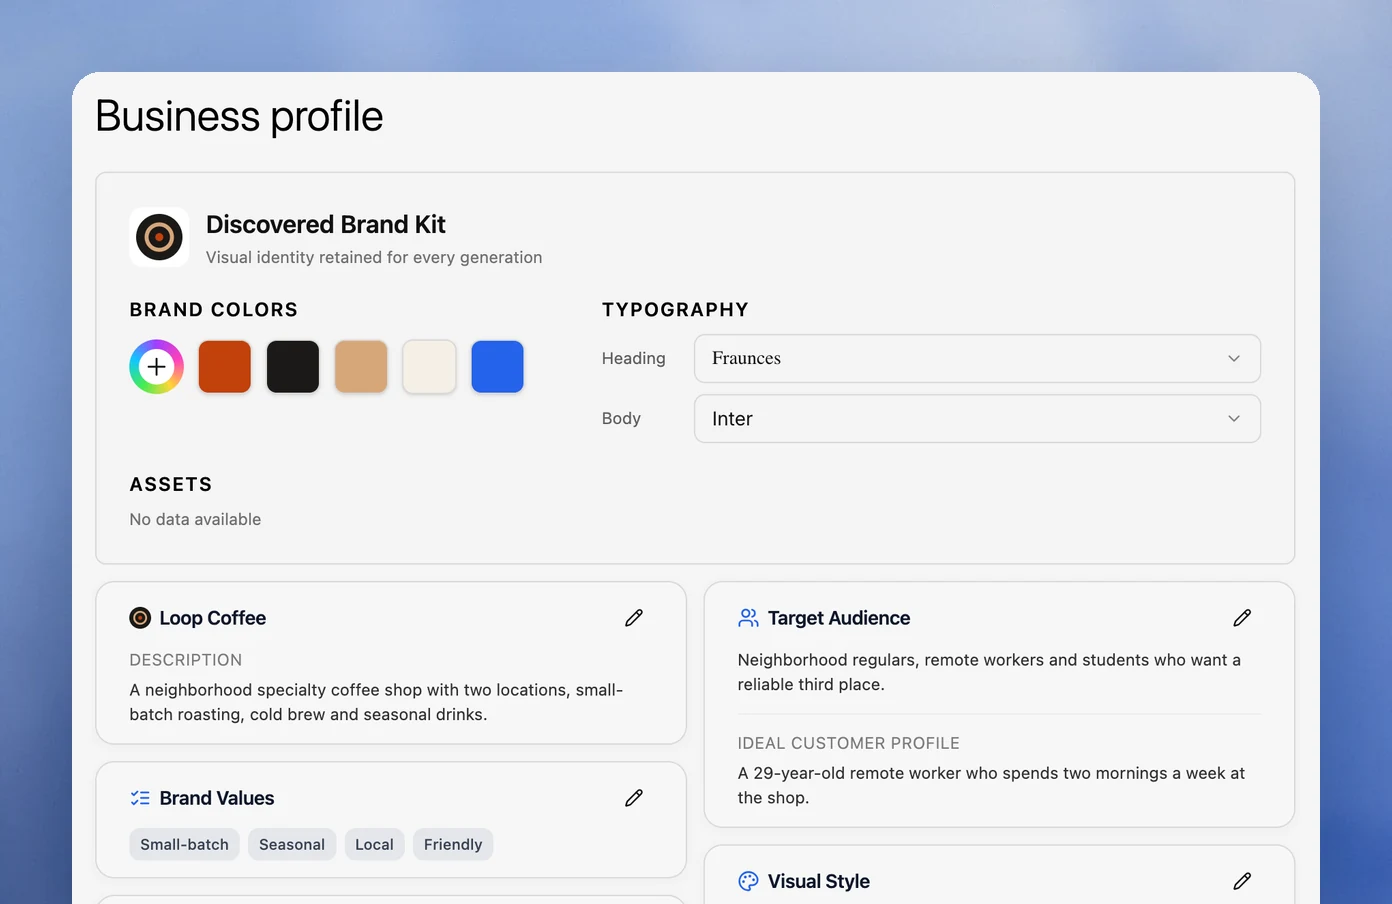
Task: Click the BRAND COLORS section label
Action: pos(214,310)
